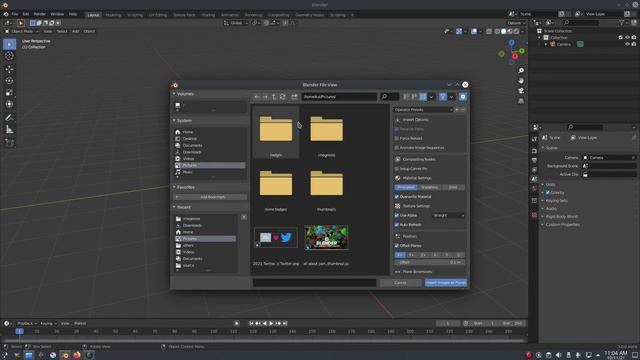Toggle the options region gear icon
The width and height of the screenshot is (640, 360).
463,97
